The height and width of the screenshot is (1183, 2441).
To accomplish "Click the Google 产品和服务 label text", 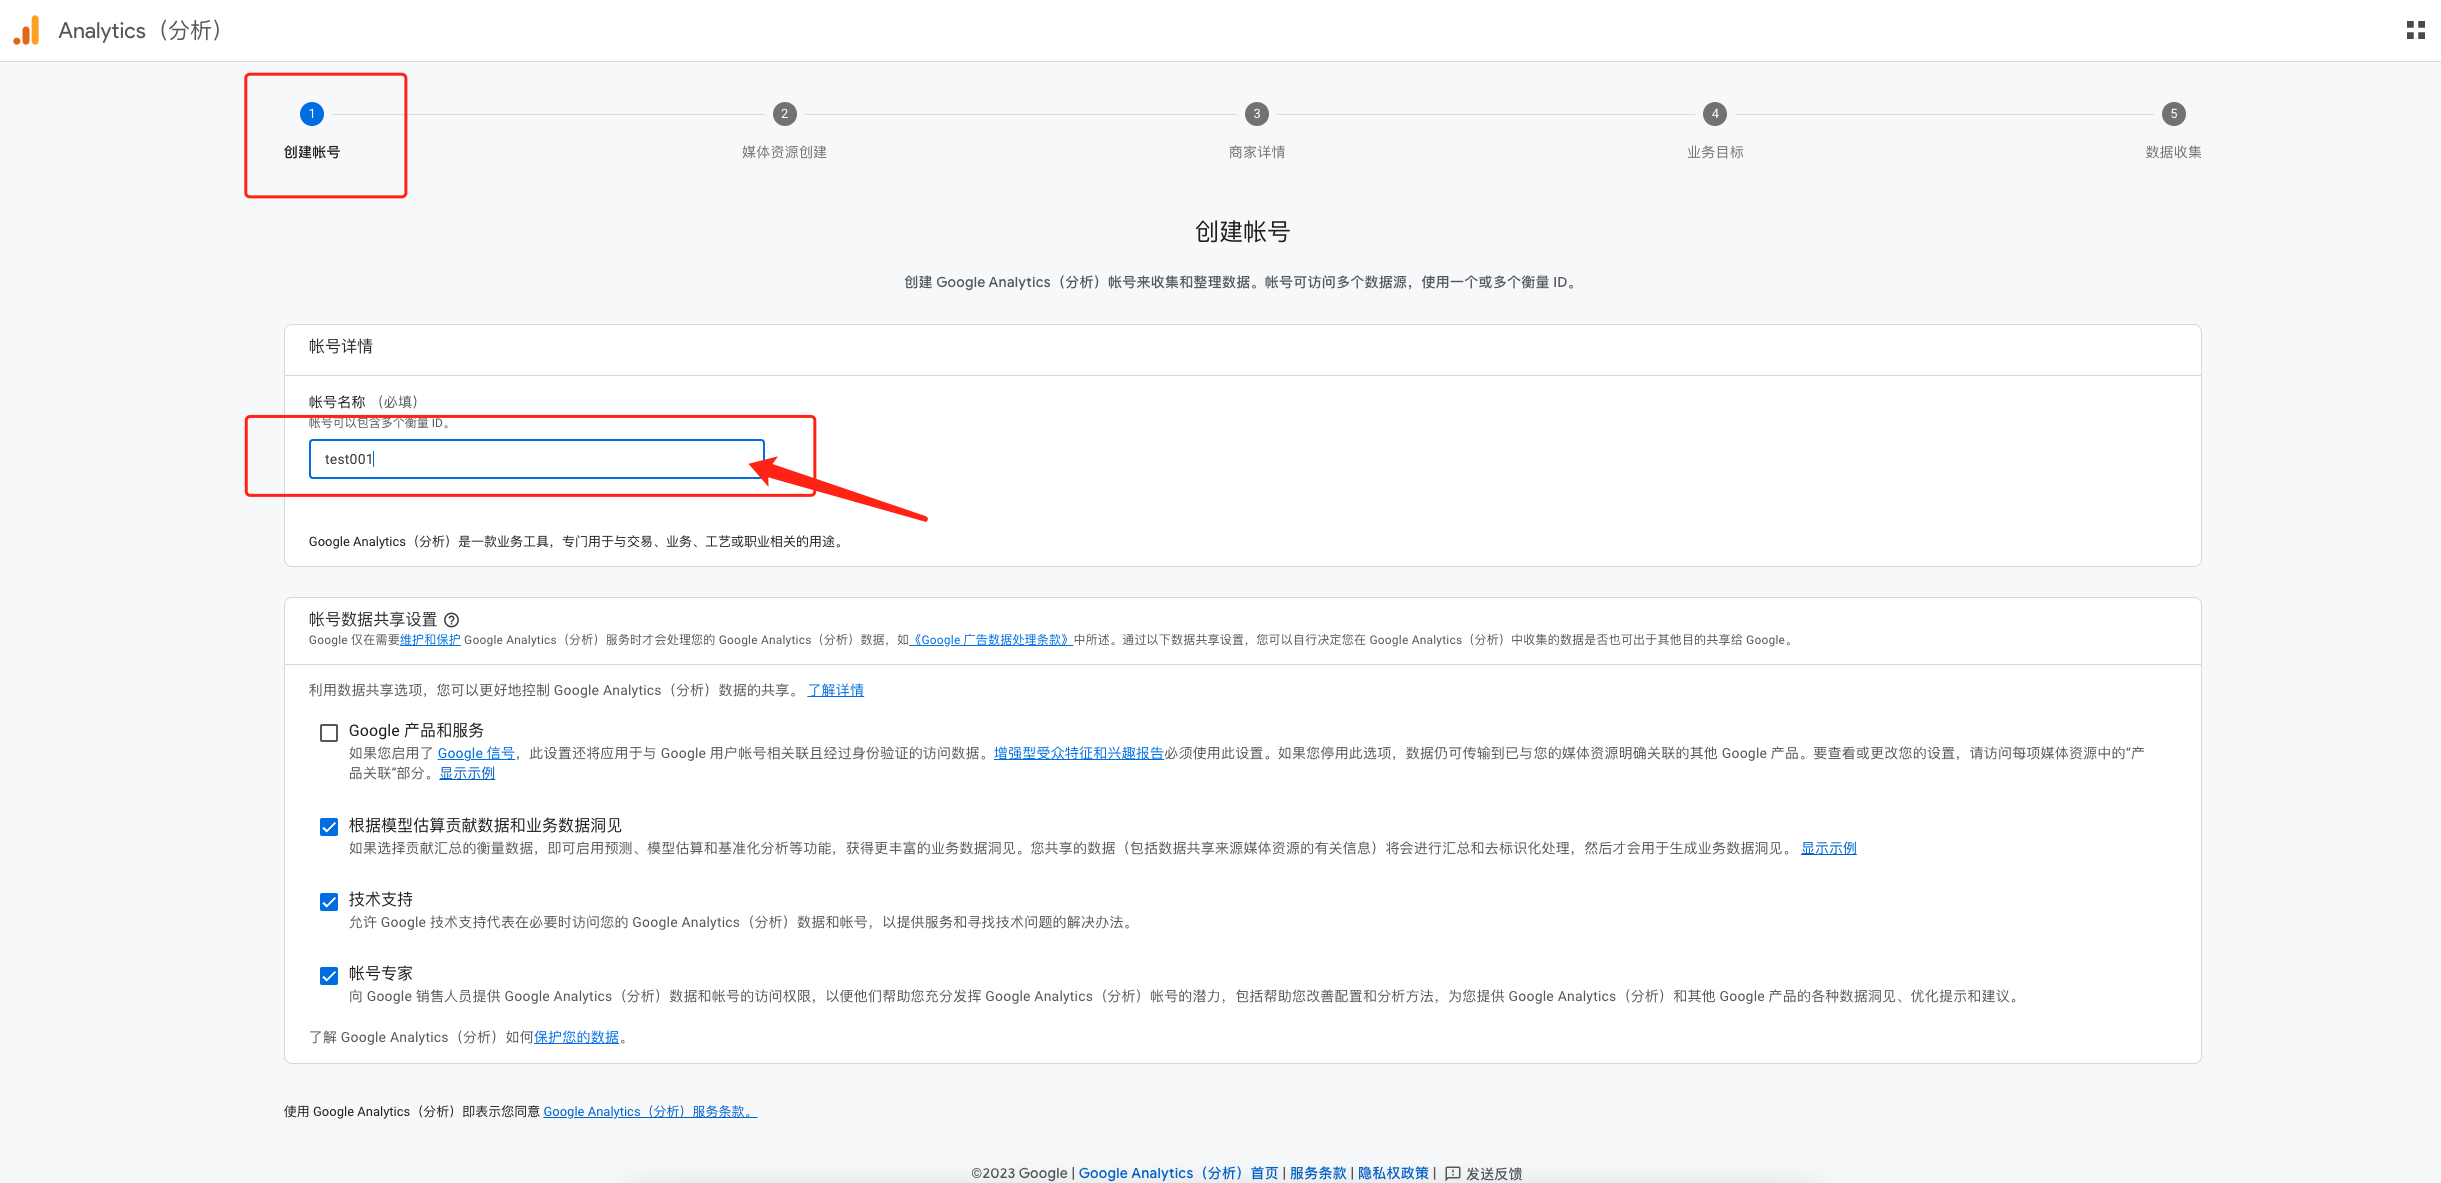I will point(416,731).
